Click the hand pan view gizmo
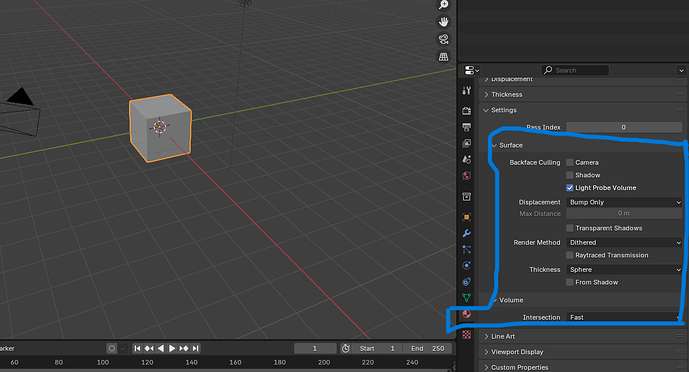 pos(443,22)
